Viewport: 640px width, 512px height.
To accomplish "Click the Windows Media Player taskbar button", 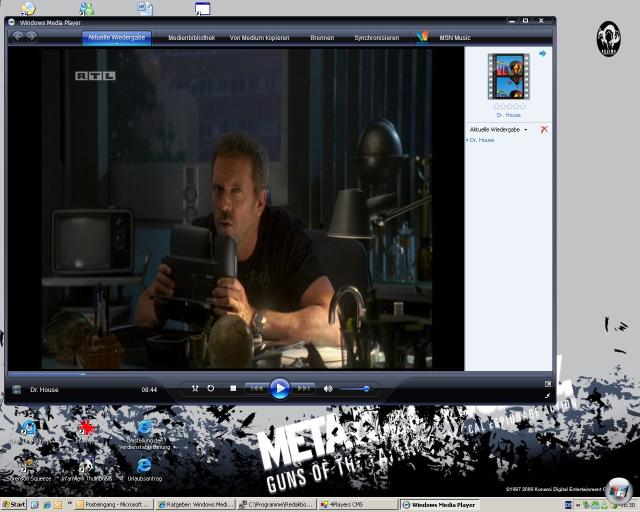I will [440, 505].
